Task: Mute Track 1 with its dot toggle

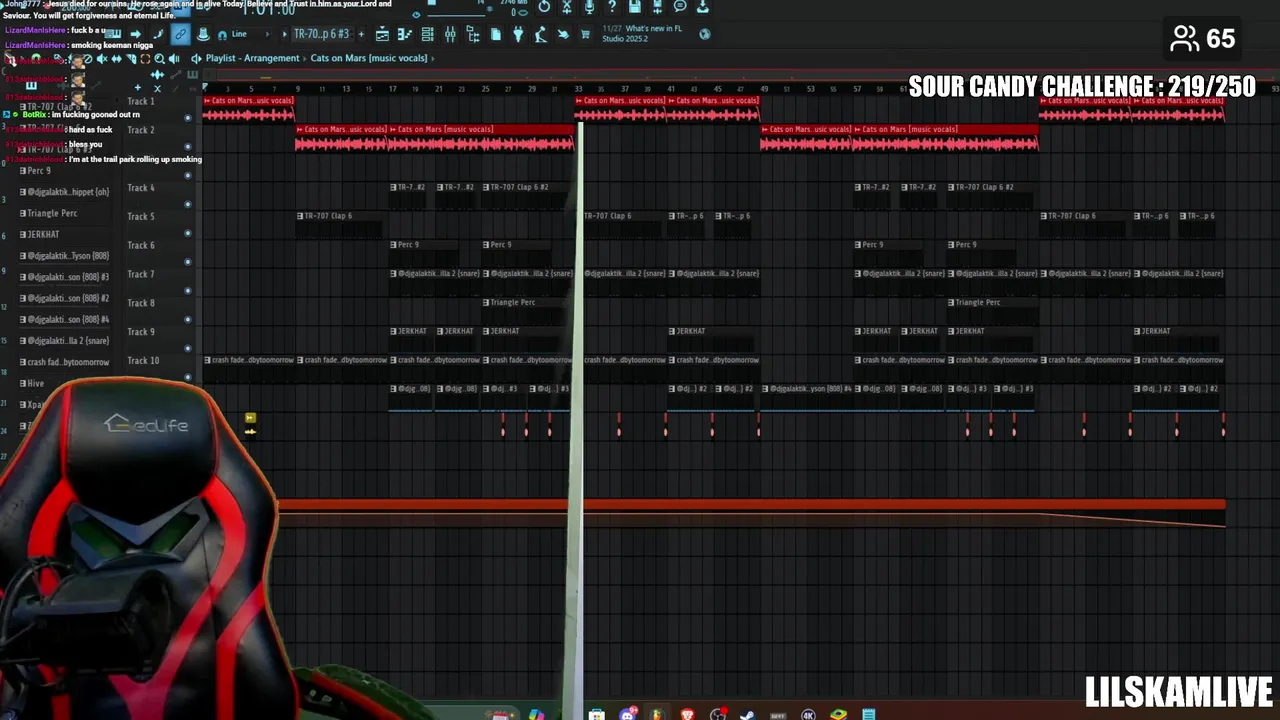Action: pyautogui.click(x=187, y=118)
